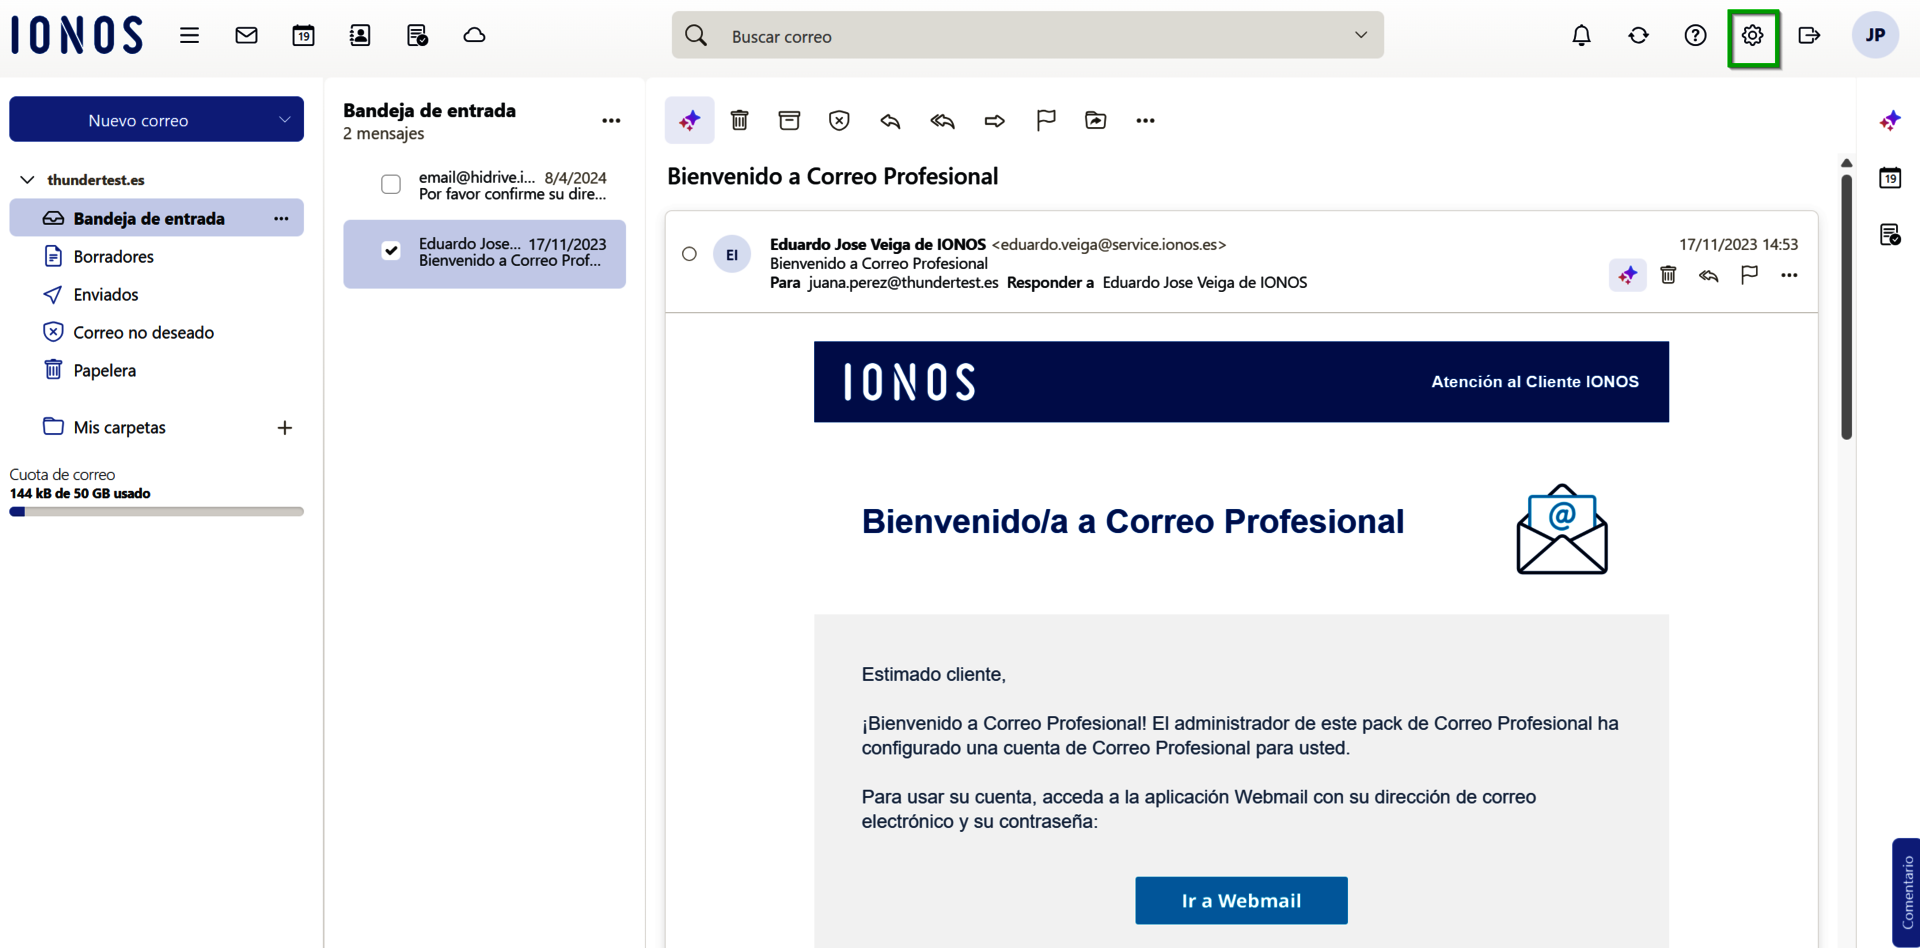Collapse the thundertest.es account tree

pyautogui.click(x=27, y=180)
